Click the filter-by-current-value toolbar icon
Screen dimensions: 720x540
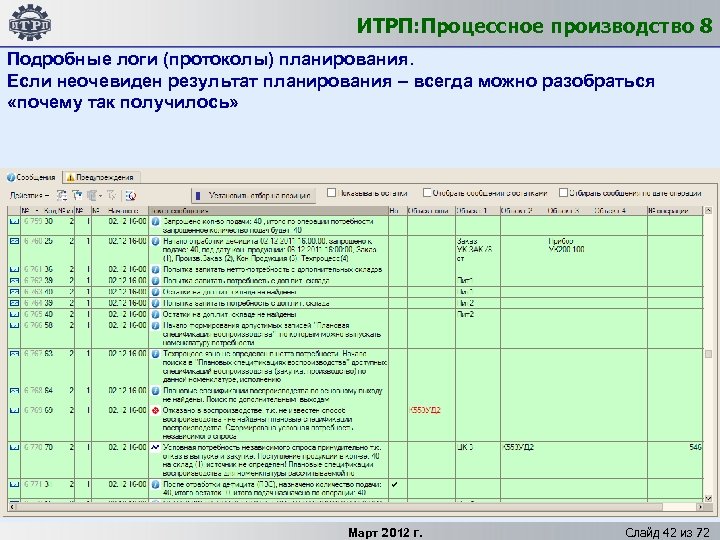(77, 196)
